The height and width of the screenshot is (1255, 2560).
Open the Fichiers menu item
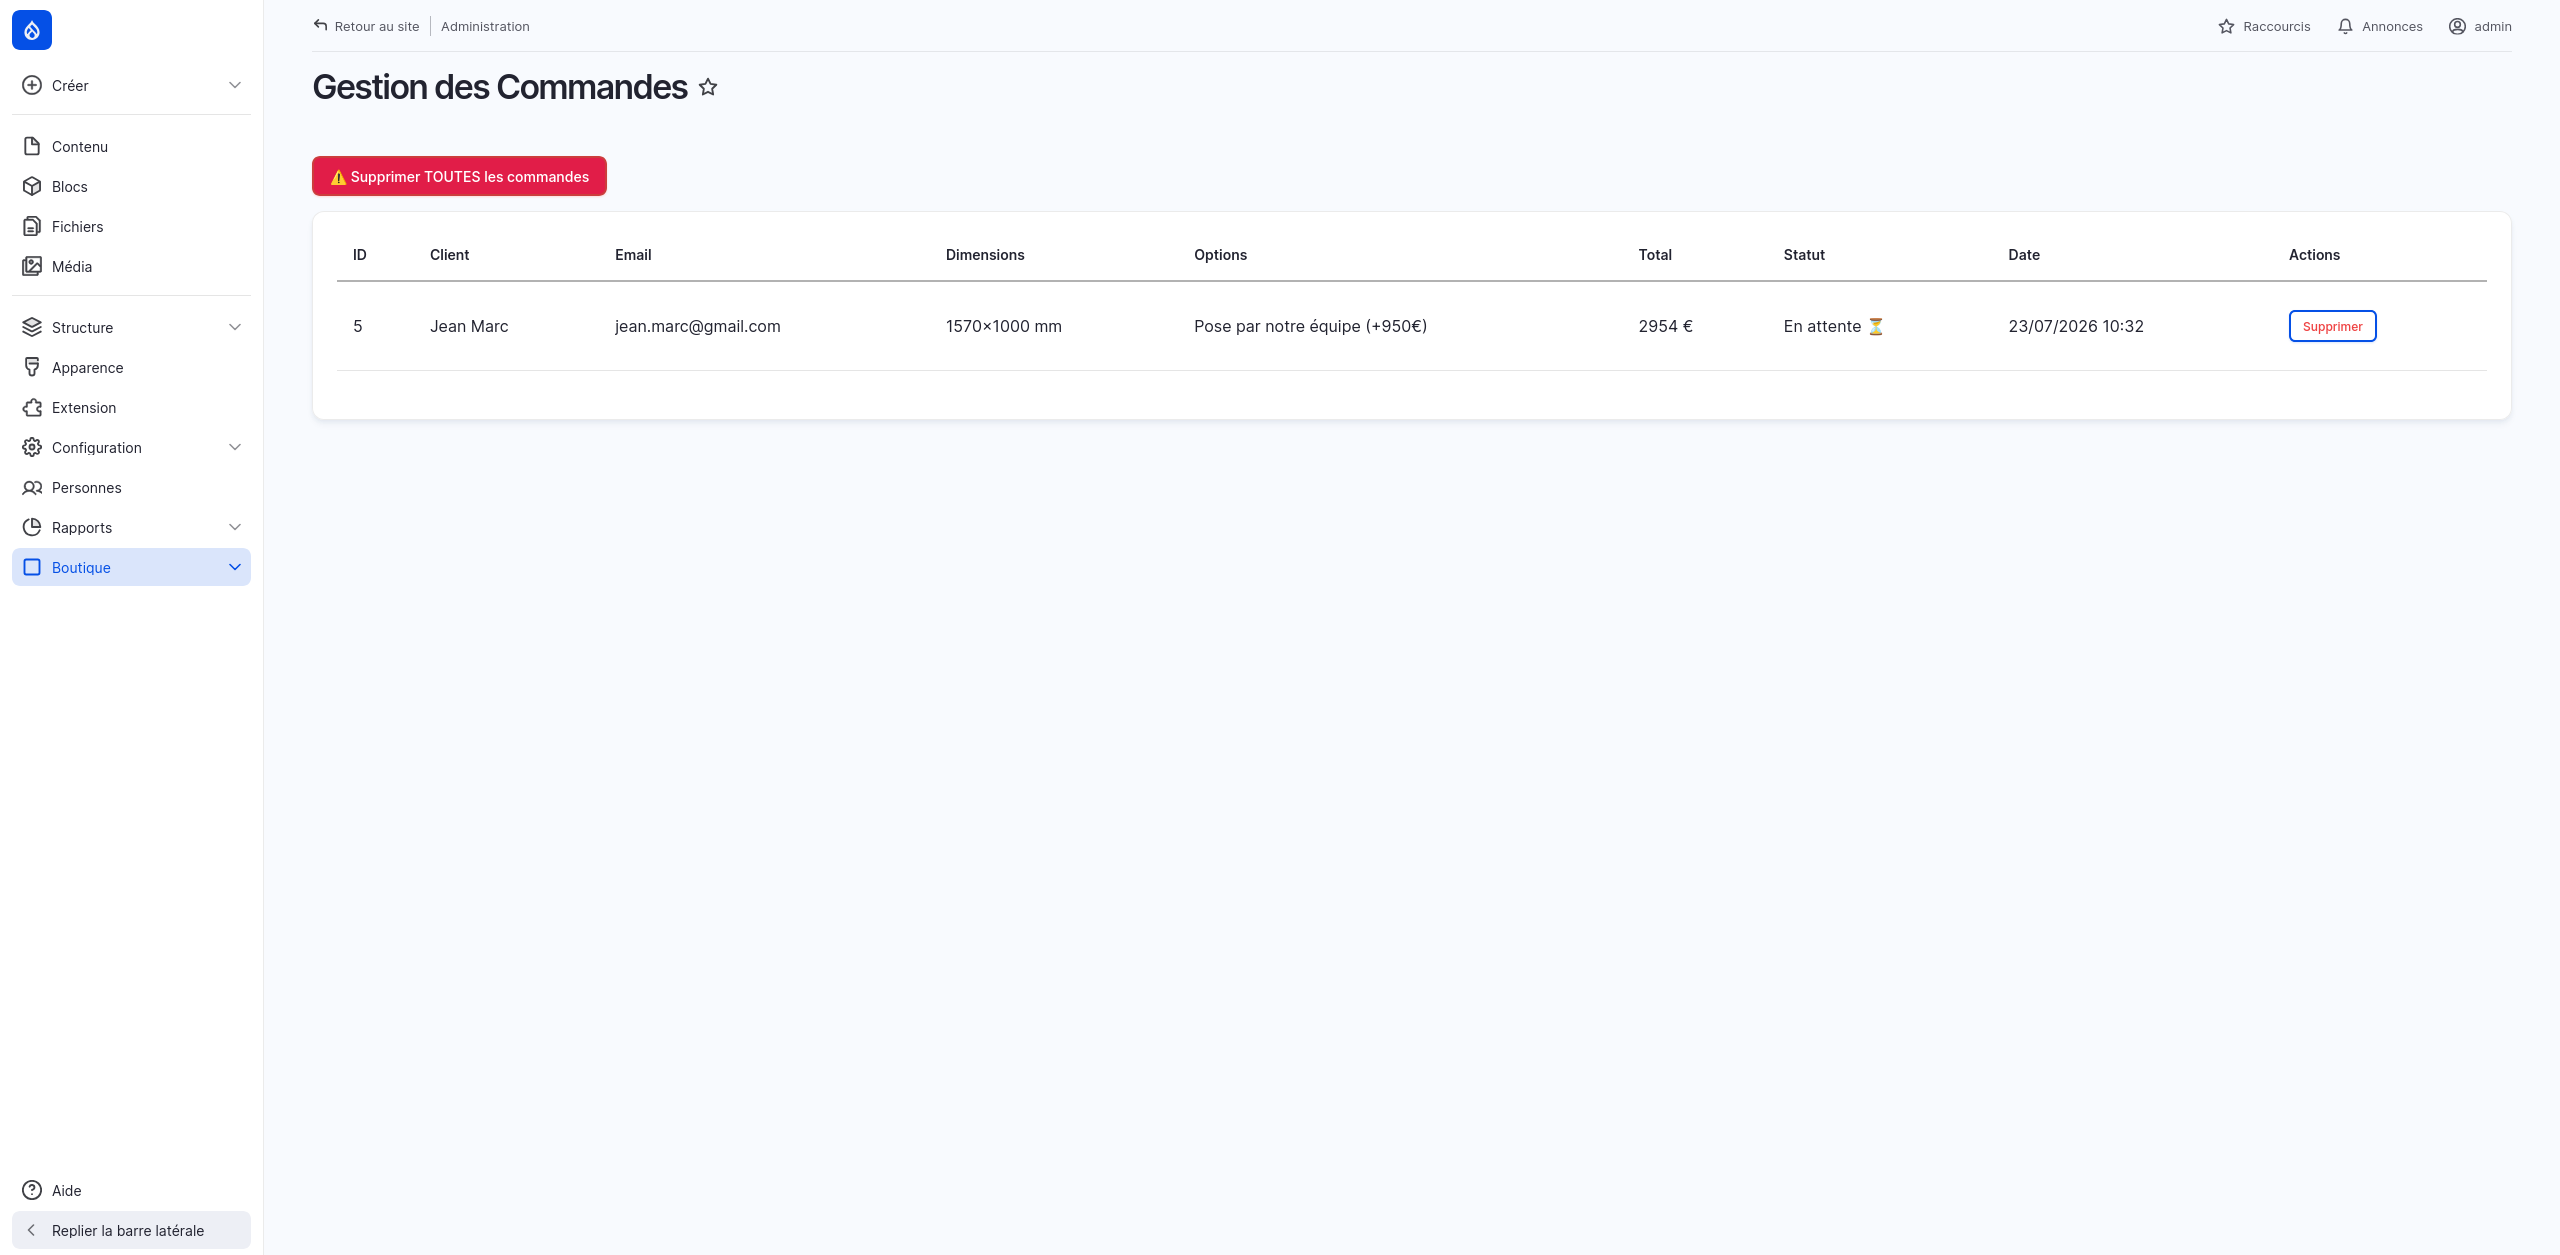[131, 226]
